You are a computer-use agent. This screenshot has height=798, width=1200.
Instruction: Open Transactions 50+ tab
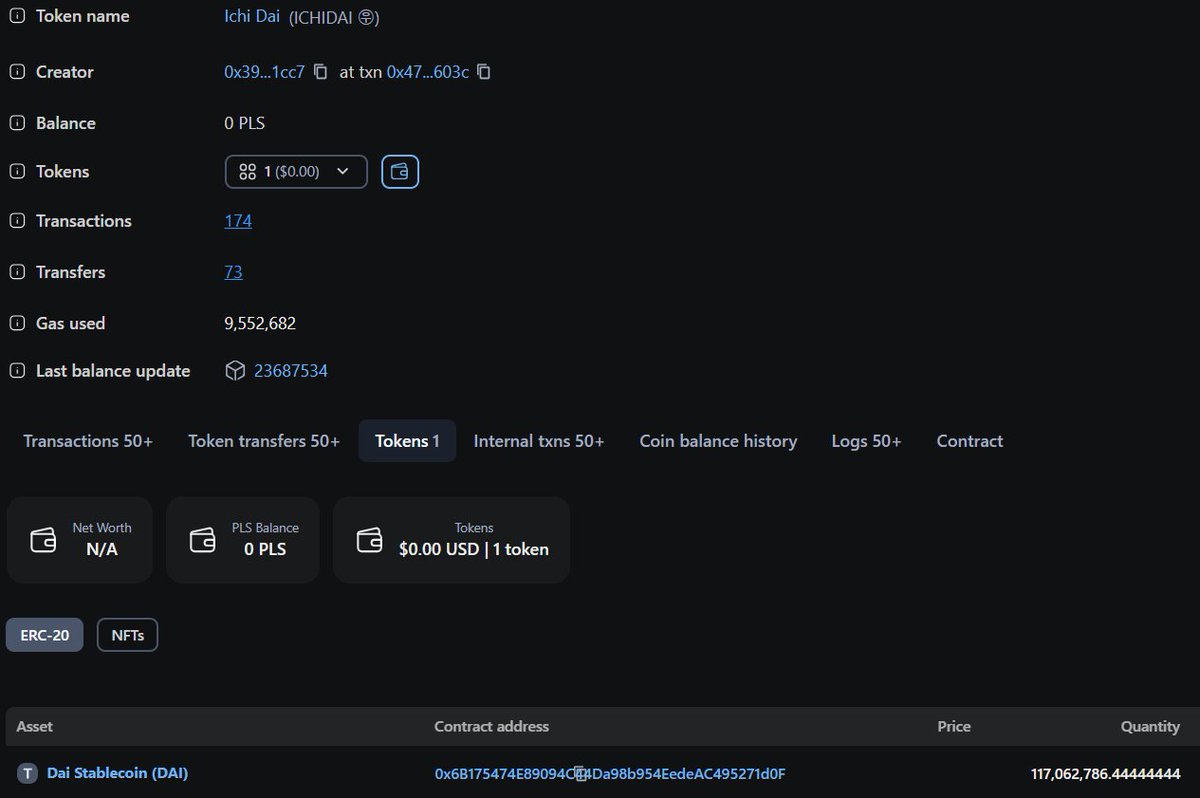tap(88, 441)
